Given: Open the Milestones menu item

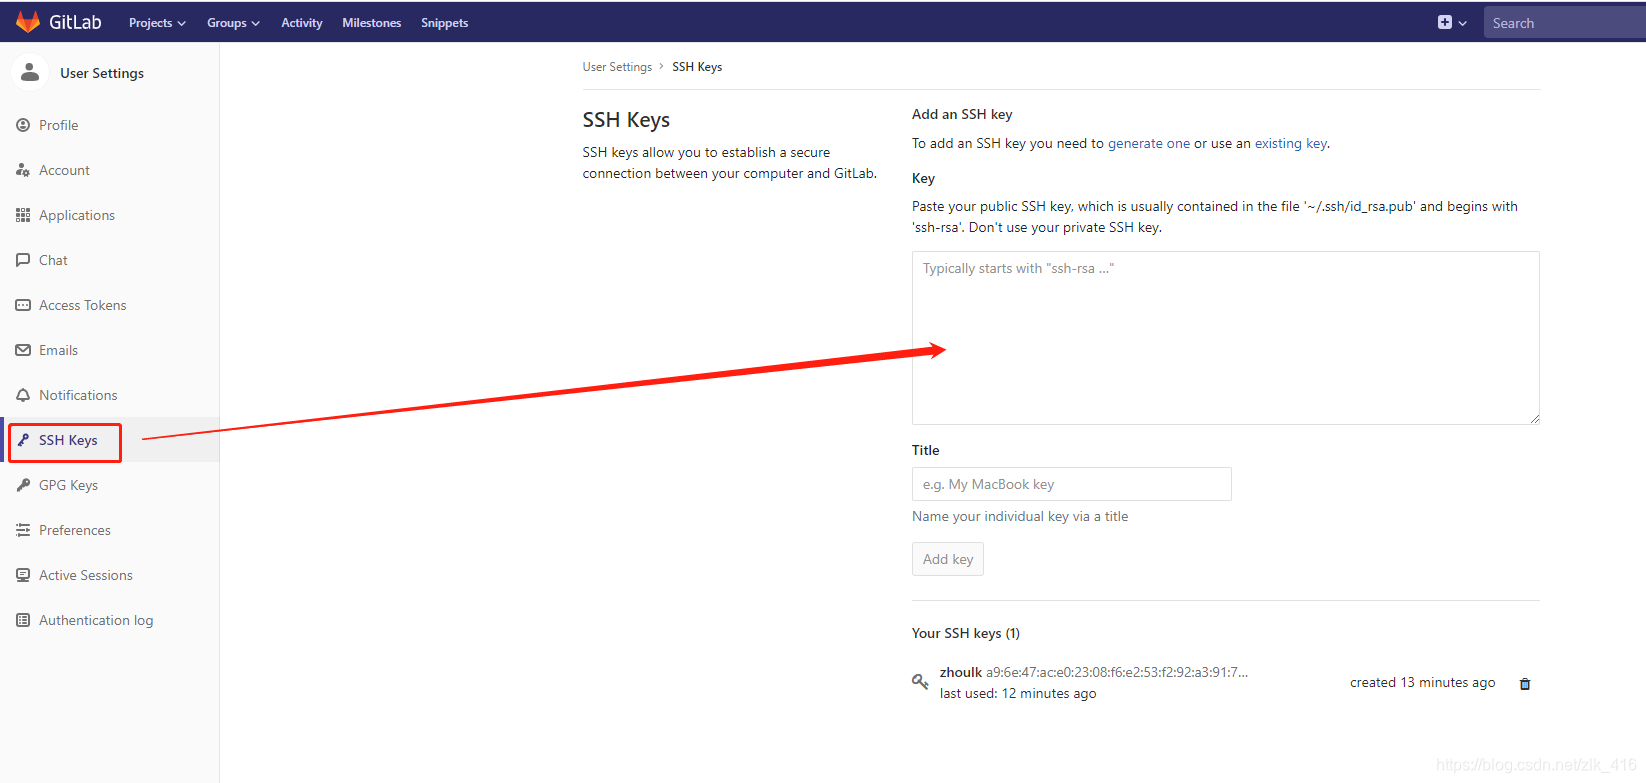Looking at the screenshot, I should coord(372,23).
